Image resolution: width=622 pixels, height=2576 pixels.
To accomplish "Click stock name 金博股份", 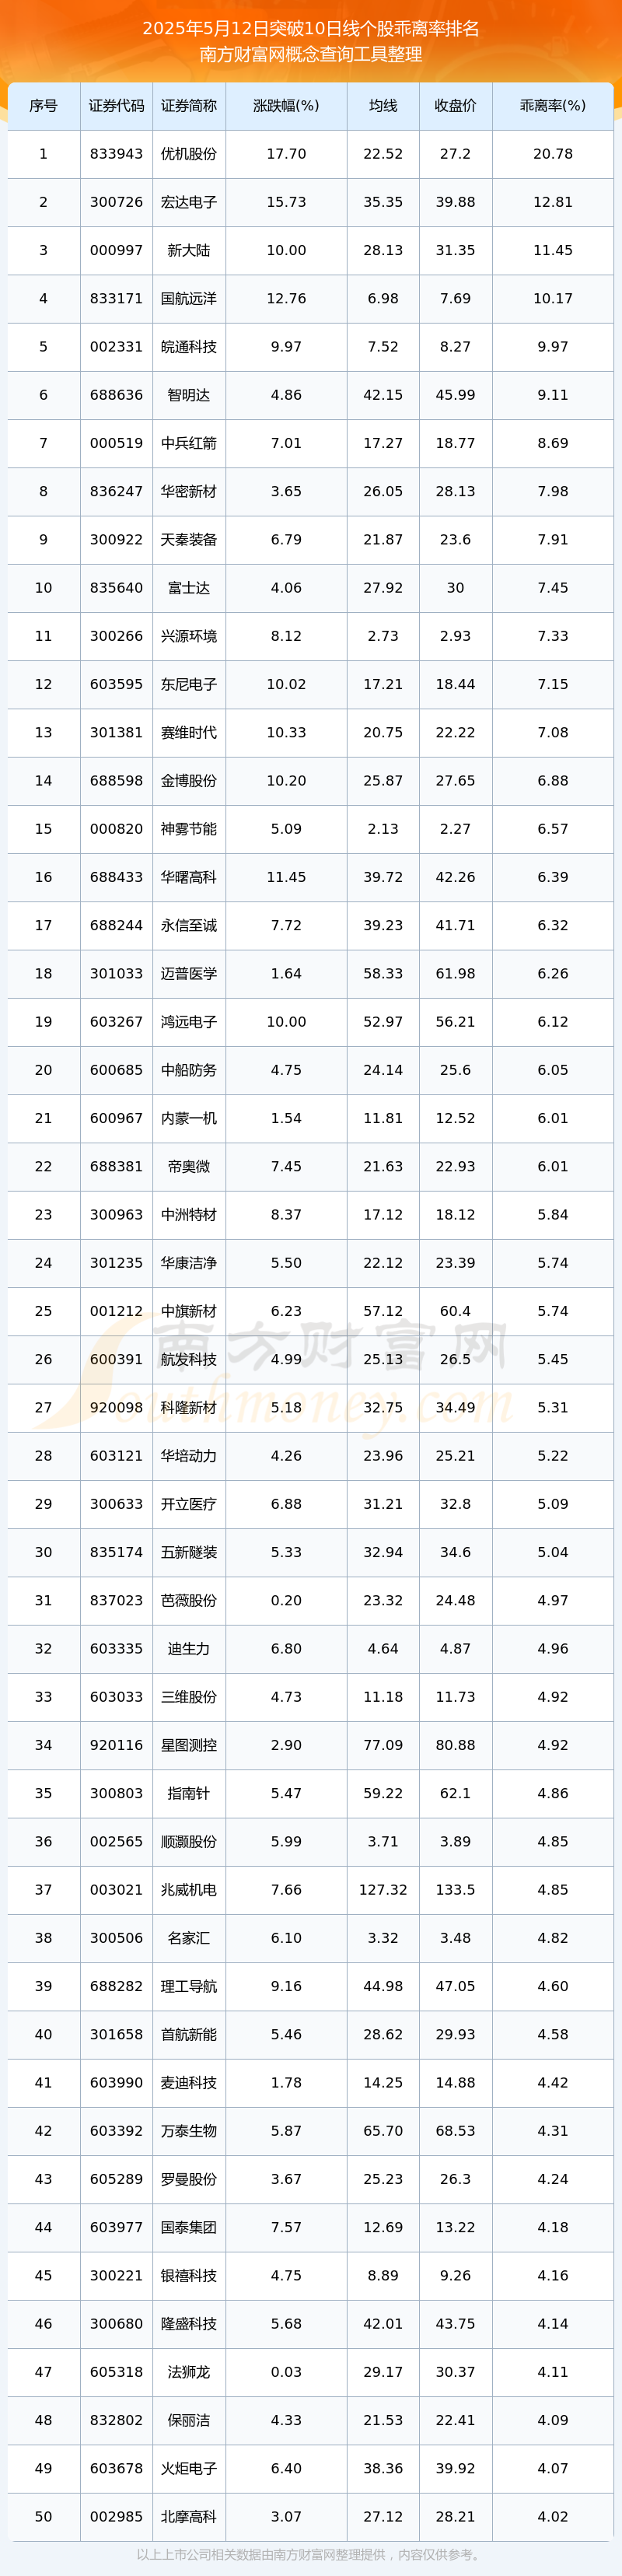I will 189,780.
